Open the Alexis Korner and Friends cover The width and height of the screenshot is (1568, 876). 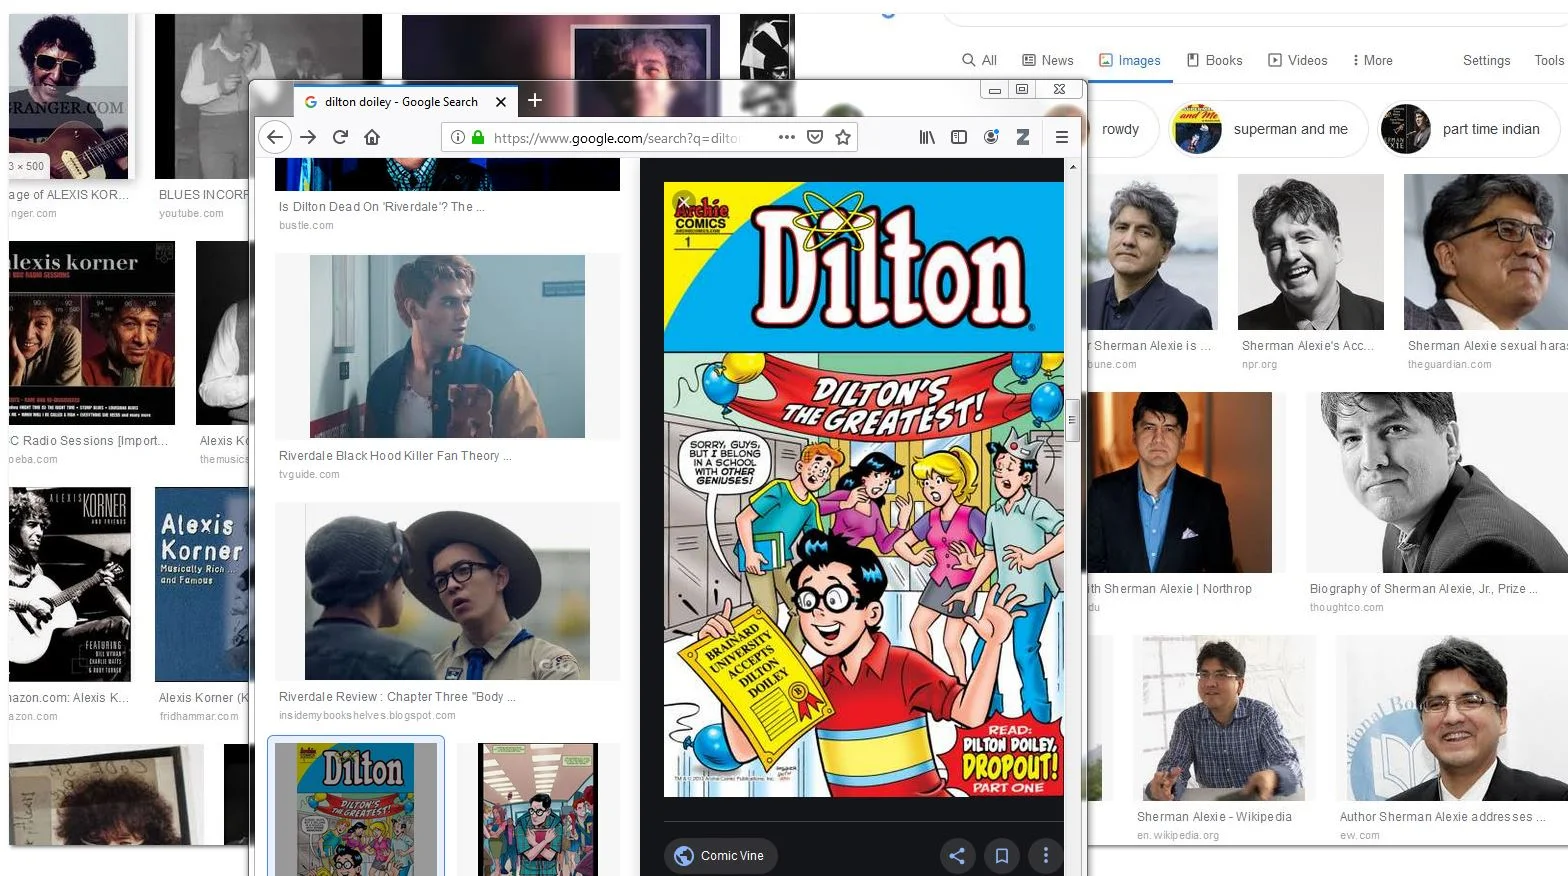click(70, 584)
